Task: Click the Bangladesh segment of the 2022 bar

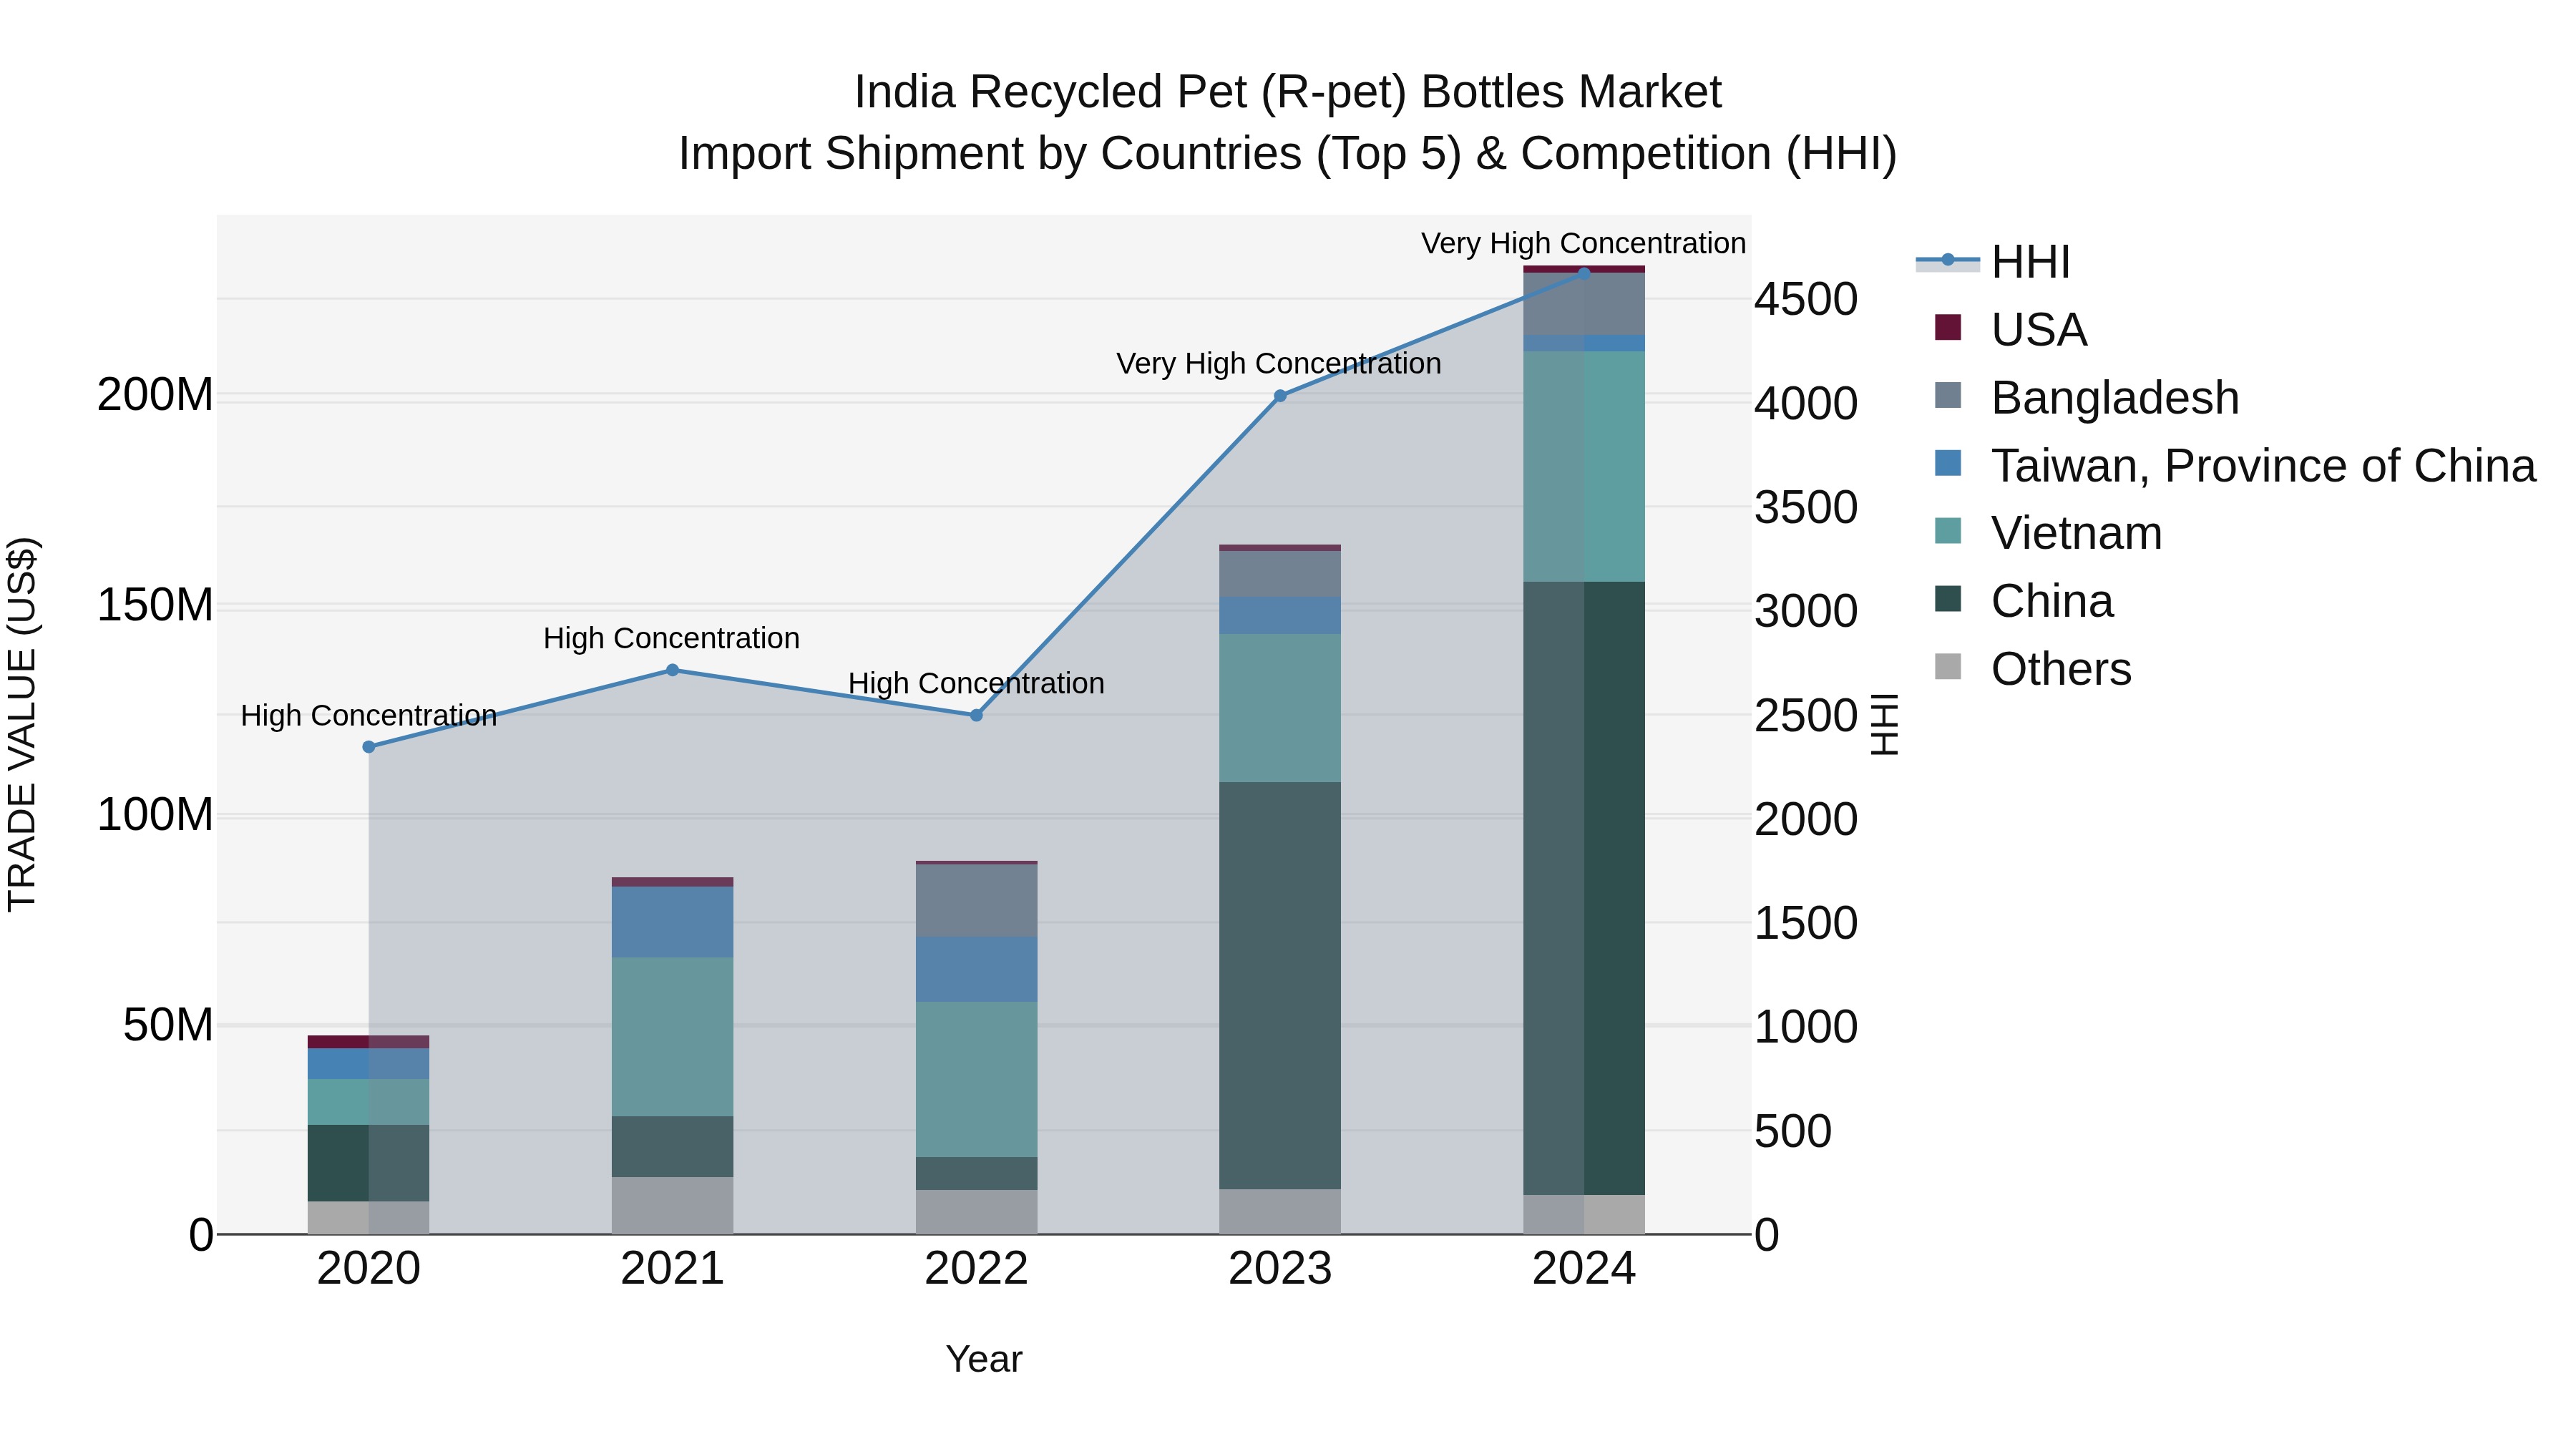Action: 977,901
